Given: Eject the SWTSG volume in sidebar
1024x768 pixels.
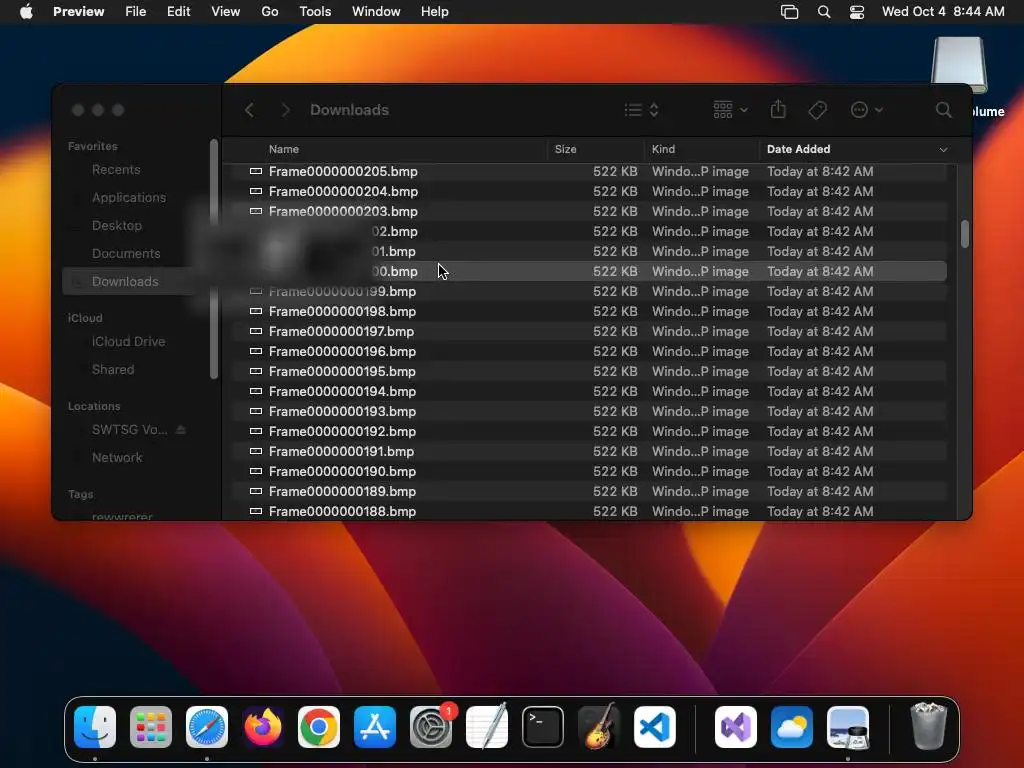Looking at the screenshot, I should click(x=181, y=430).
